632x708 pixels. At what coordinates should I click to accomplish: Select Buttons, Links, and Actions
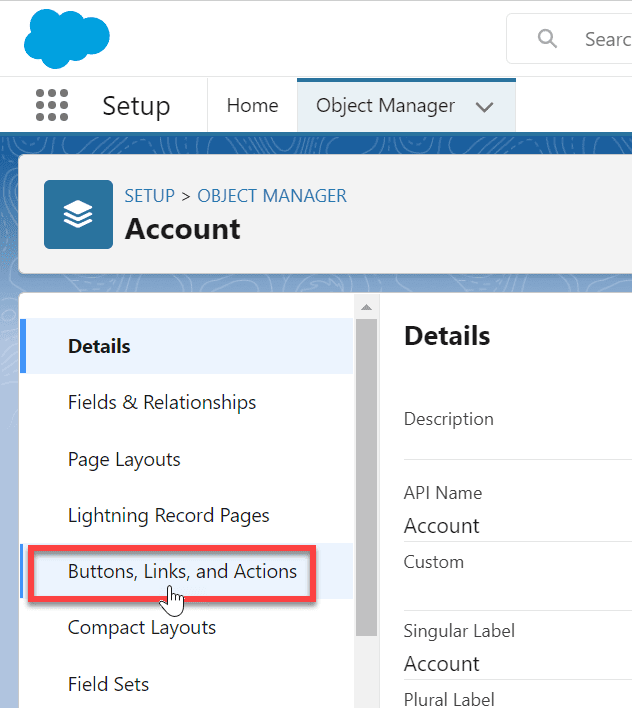pyautogui.click(x=186, y=571)
